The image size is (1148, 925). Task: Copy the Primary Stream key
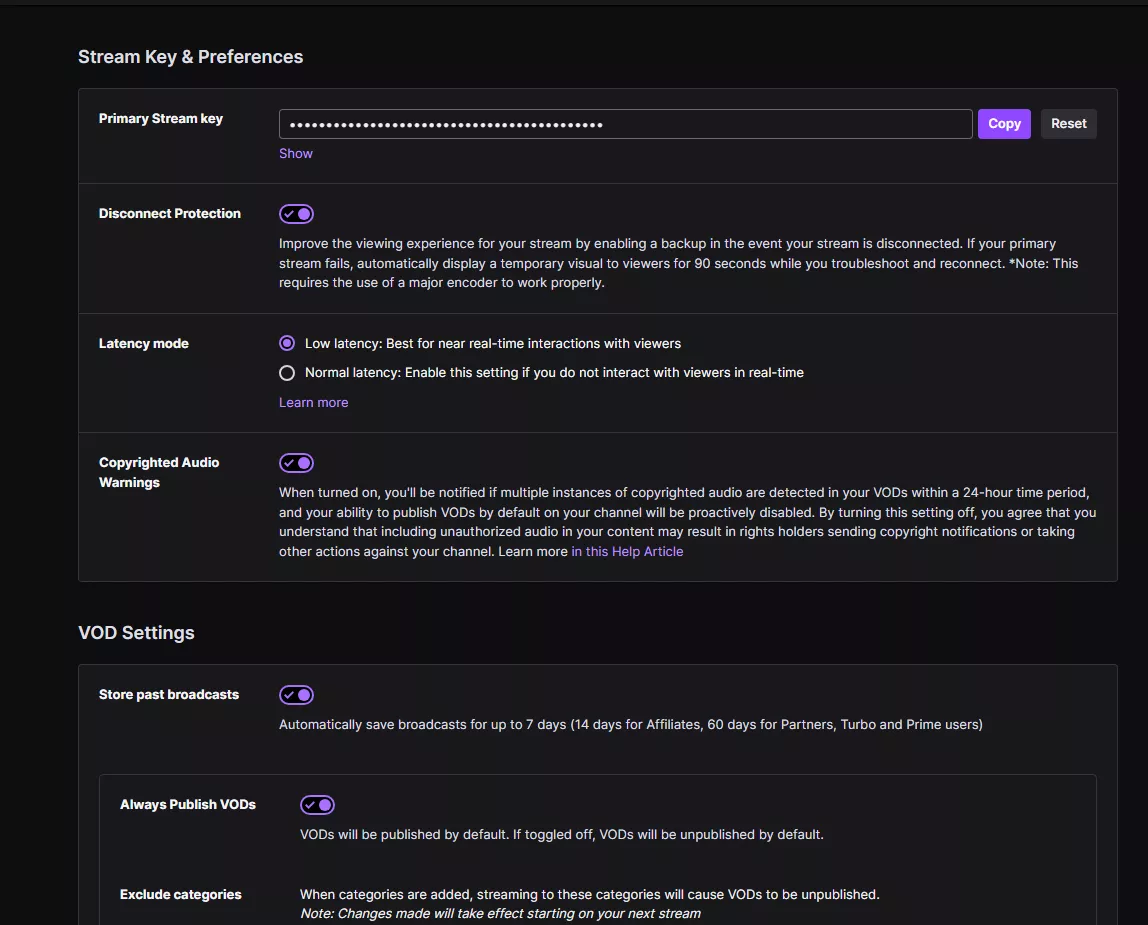pos(1003,123)
